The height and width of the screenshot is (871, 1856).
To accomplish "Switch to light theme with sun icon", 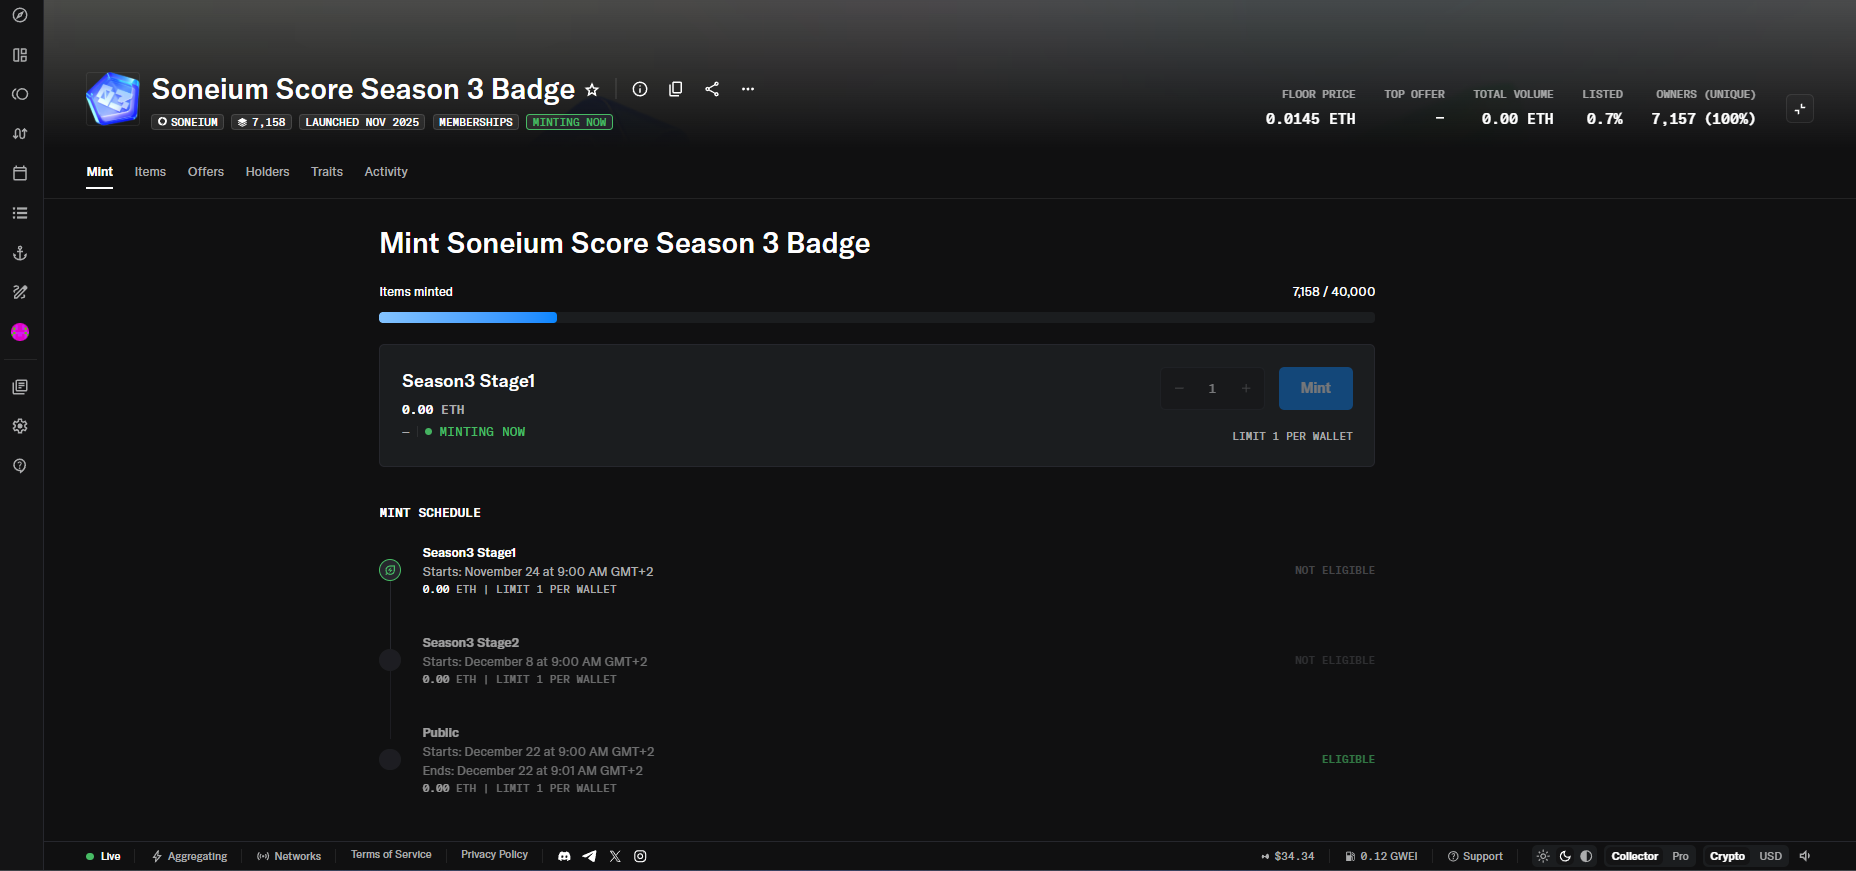I will pyautogui.click(x=1543, y=856).
